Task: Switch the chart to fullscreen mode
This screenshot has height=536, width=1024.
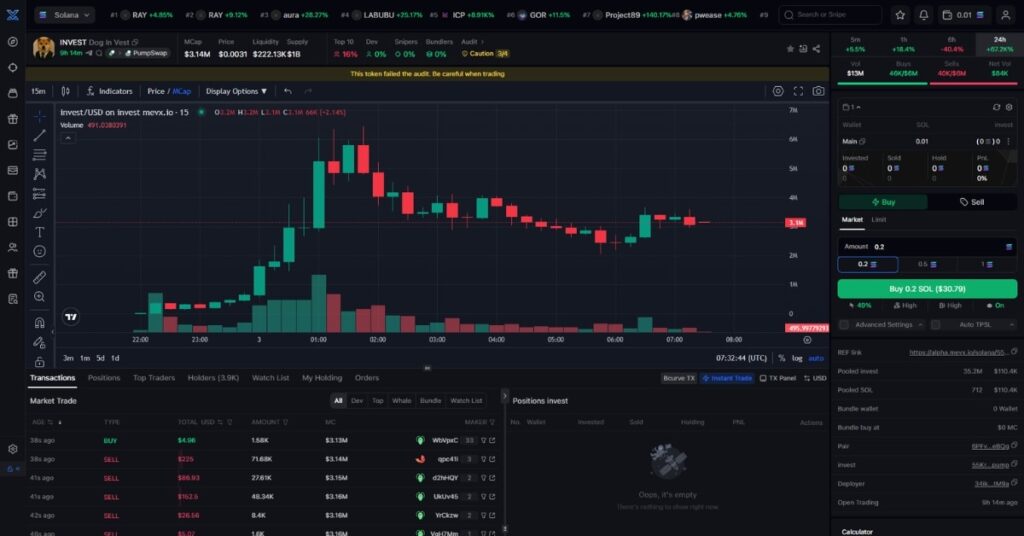Action: 798,91
